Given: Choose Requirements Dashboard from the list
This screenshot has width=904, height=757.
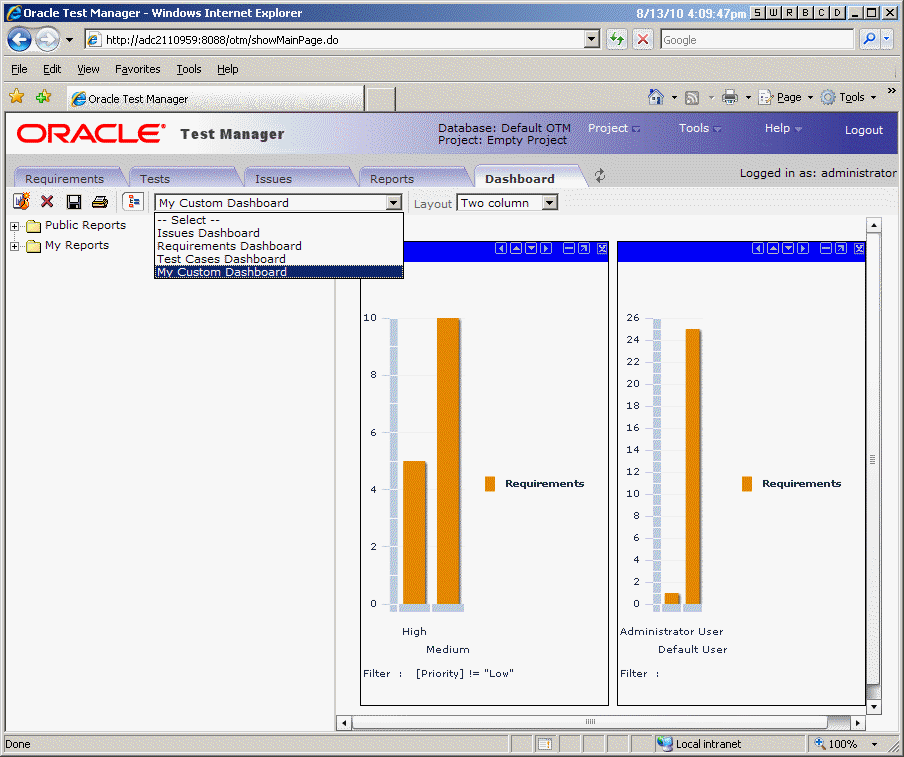Looking at the screenshot, I should click(x=278, y=246).
